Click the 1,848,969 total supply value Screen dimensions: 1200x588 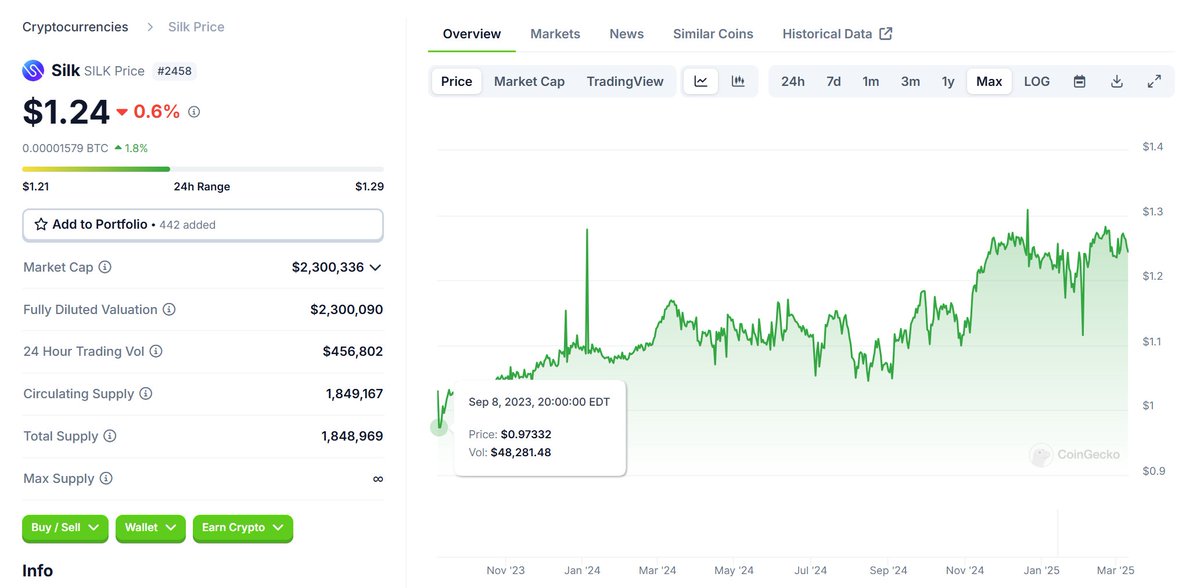pyautogui.click(x=352, y=436)
